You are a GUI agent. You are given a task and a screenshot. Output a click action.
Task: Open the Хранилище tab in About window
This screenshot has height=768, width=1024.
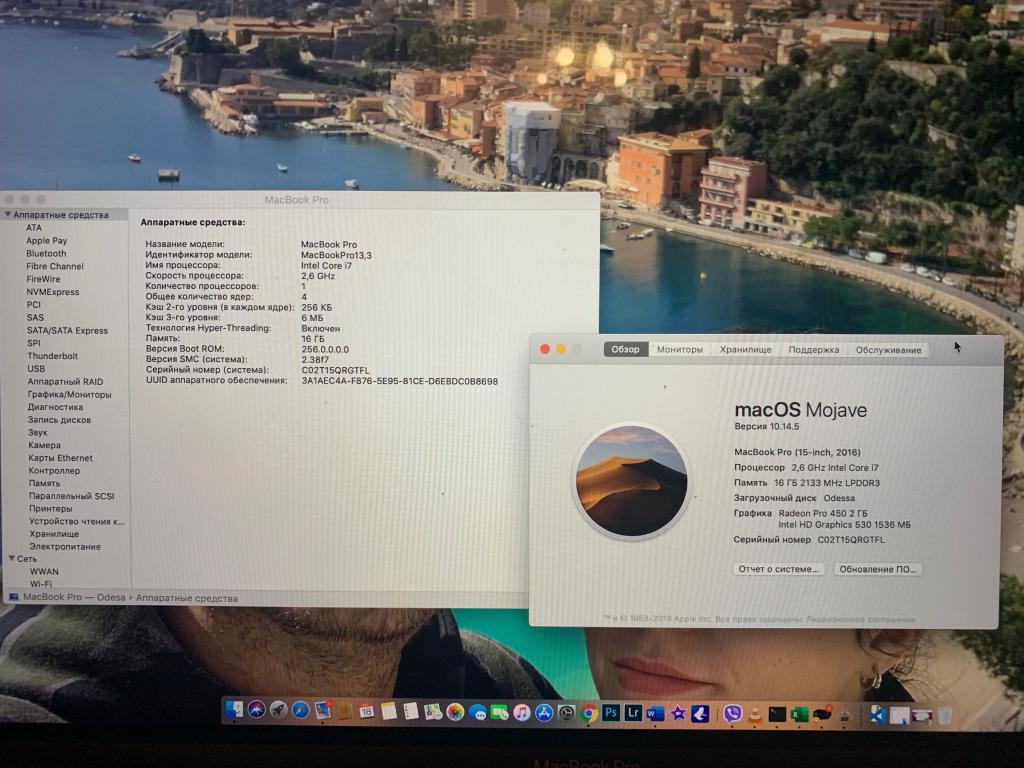tap(745, 349)
